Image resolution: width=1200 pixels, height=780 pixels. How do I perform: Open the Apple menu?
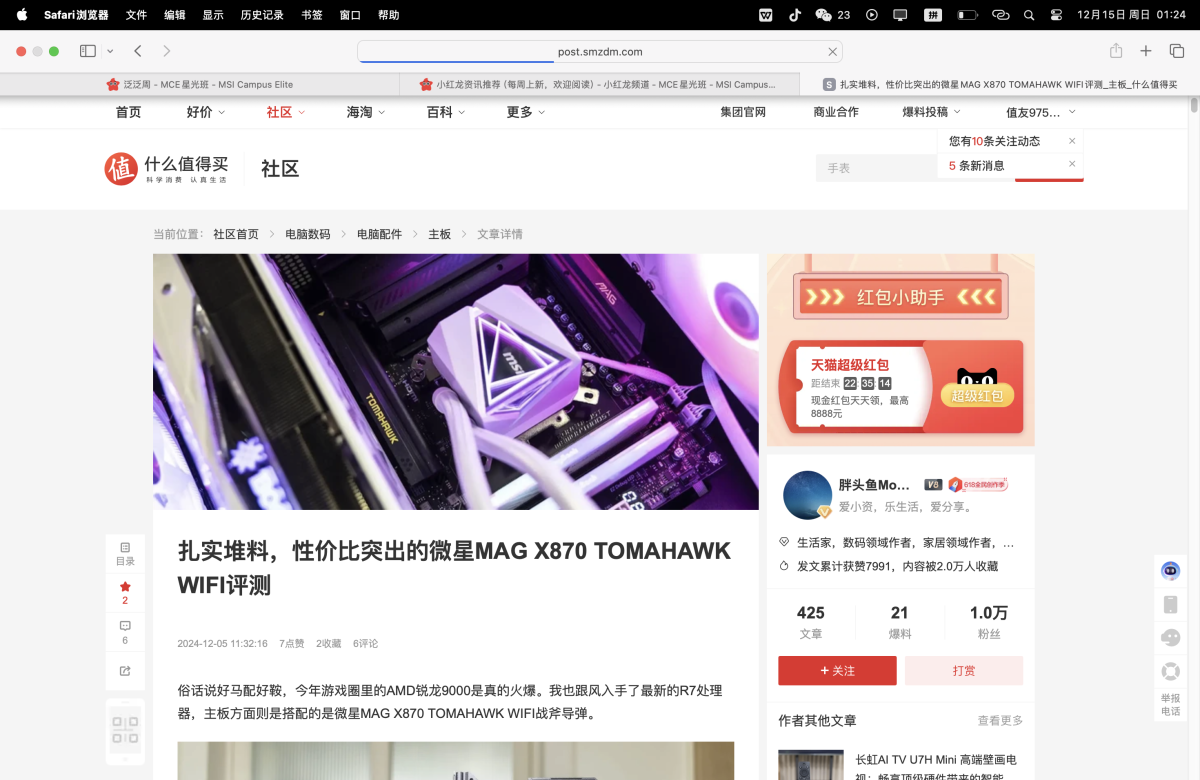coord(22,15)
